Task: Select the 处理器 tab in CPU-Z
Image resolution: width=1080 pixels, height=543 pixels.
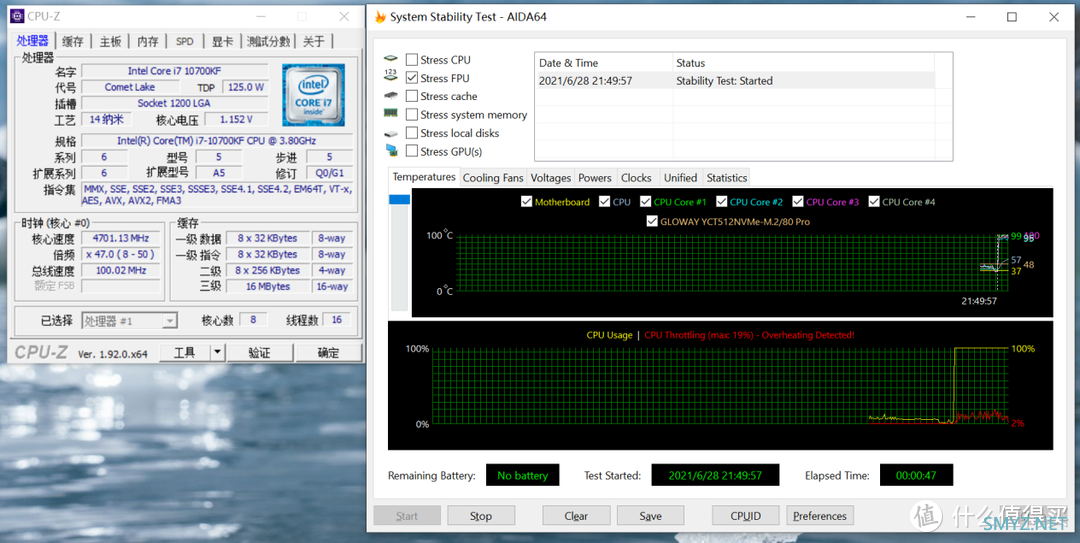Action: [32, 41]
